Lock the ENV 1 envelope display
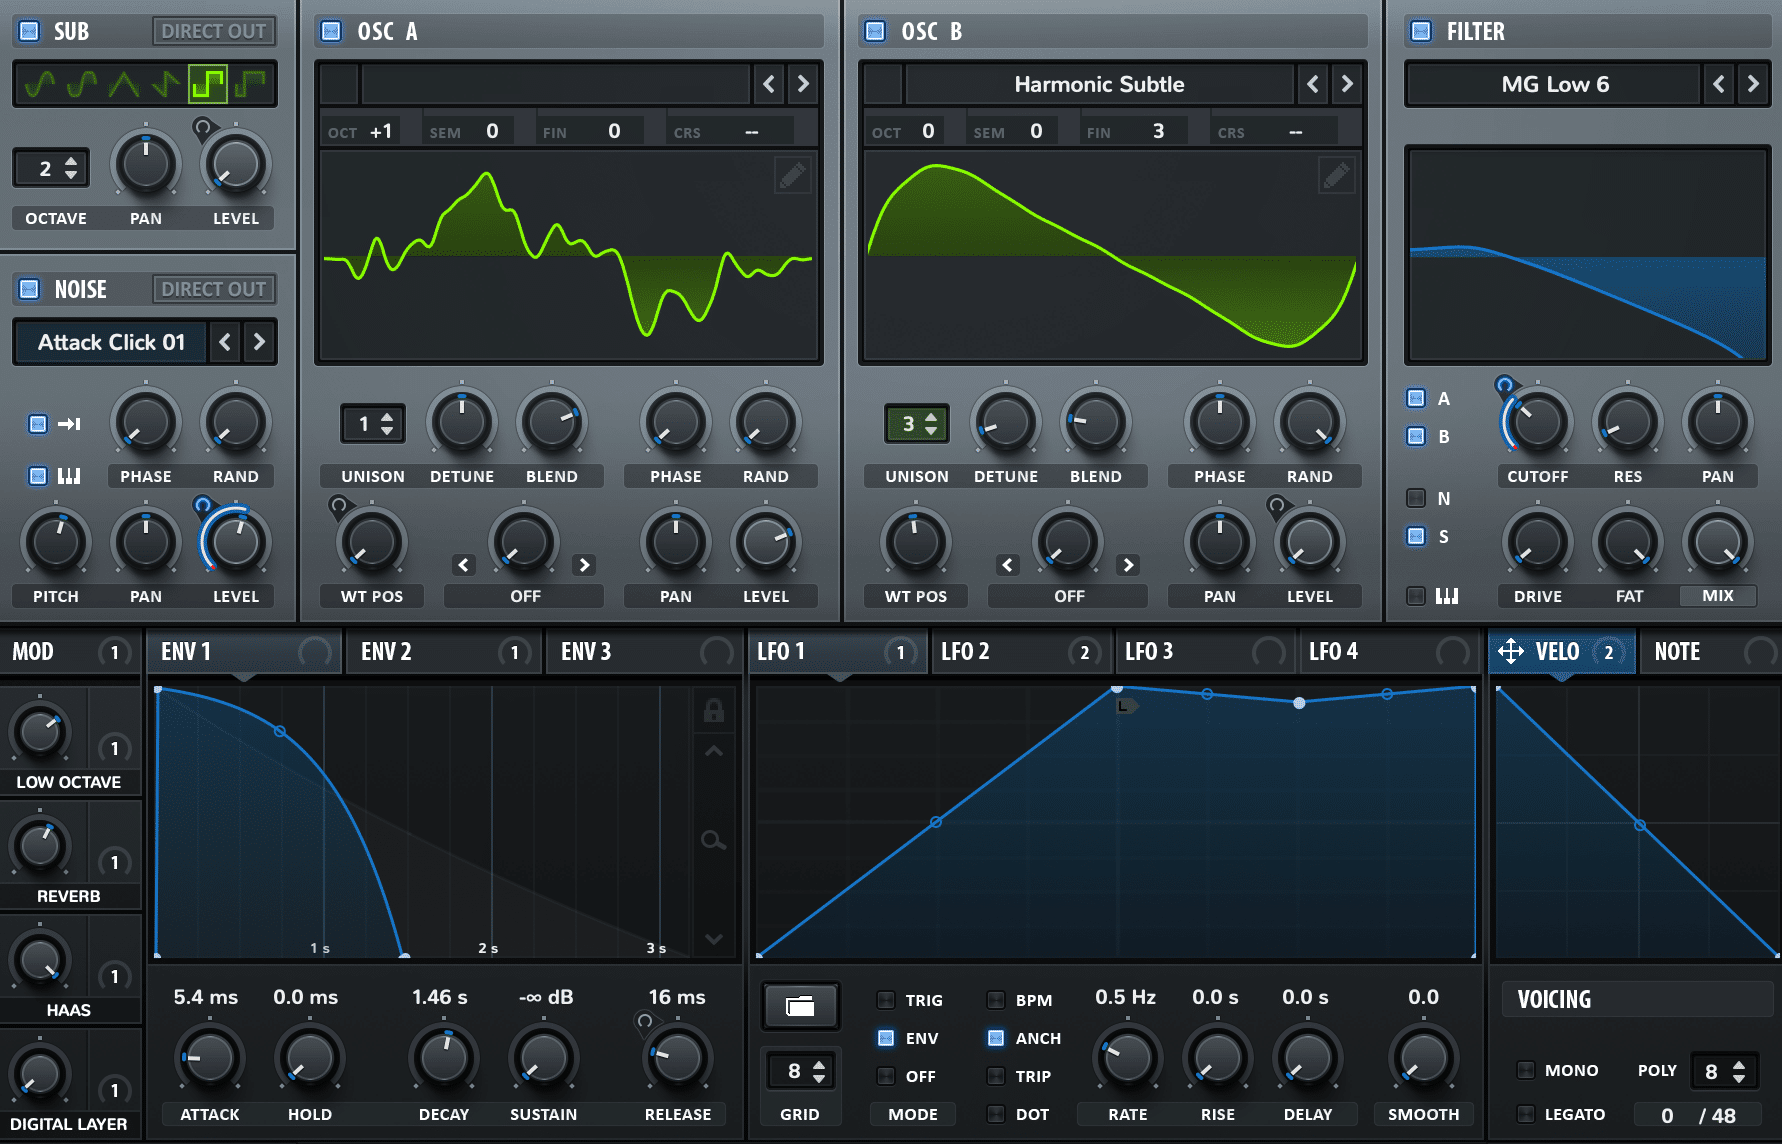 tap(713, 711)
